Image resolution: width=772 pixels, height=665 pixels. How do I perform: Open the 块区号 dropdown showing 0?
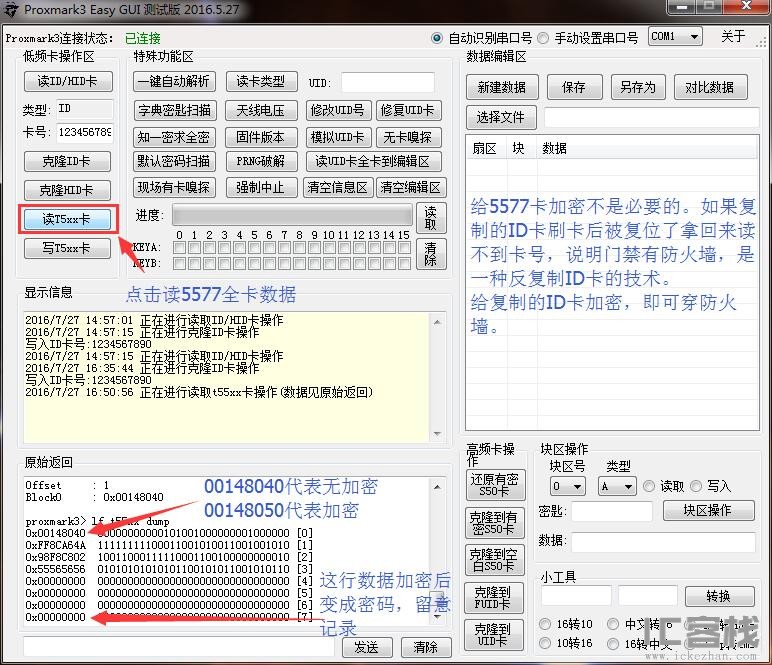(568, 487)
